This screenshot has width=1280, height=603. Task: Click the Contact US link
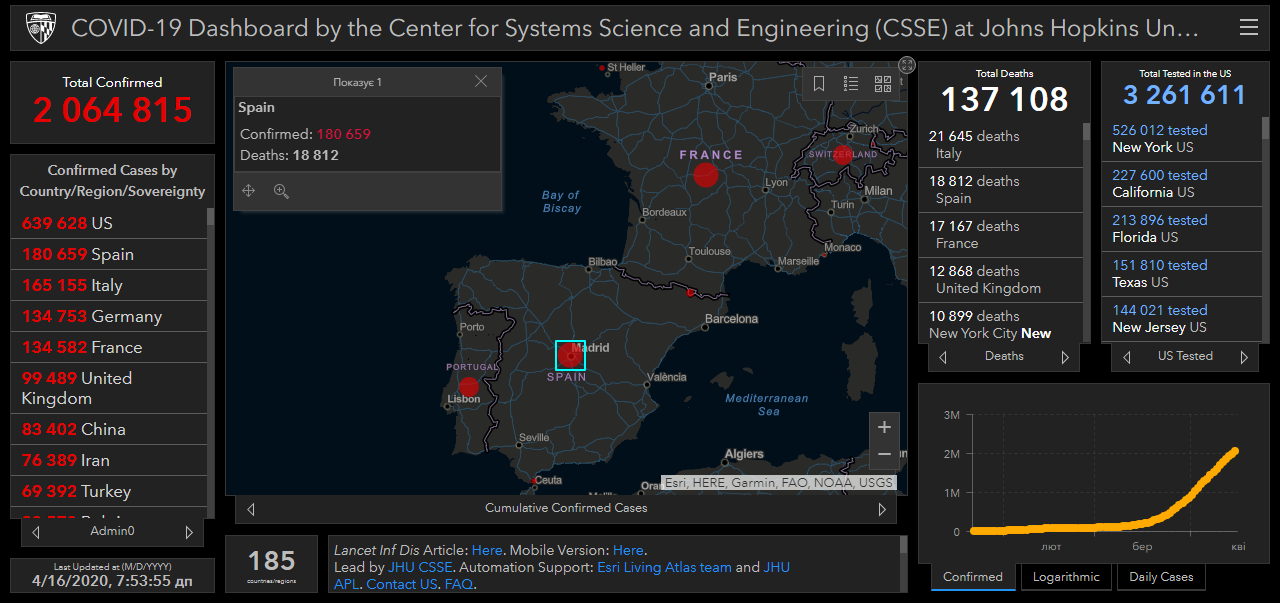(402, 584)
